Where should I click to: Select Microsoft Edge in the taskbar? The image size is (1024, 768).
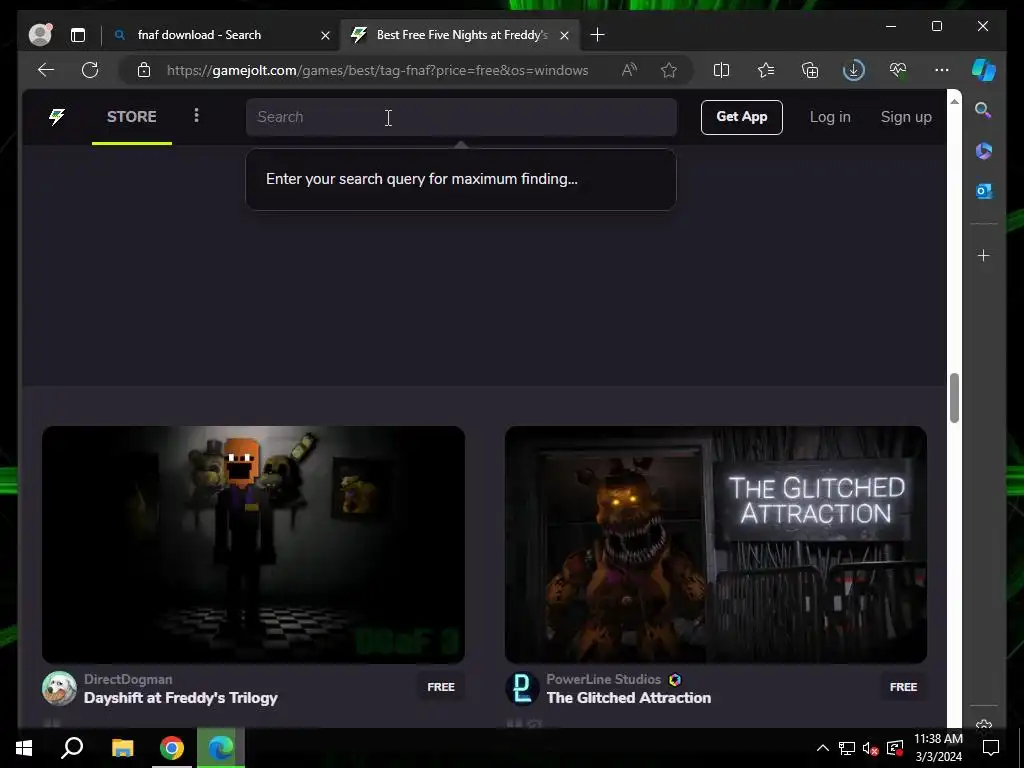(x=221, y=748)
